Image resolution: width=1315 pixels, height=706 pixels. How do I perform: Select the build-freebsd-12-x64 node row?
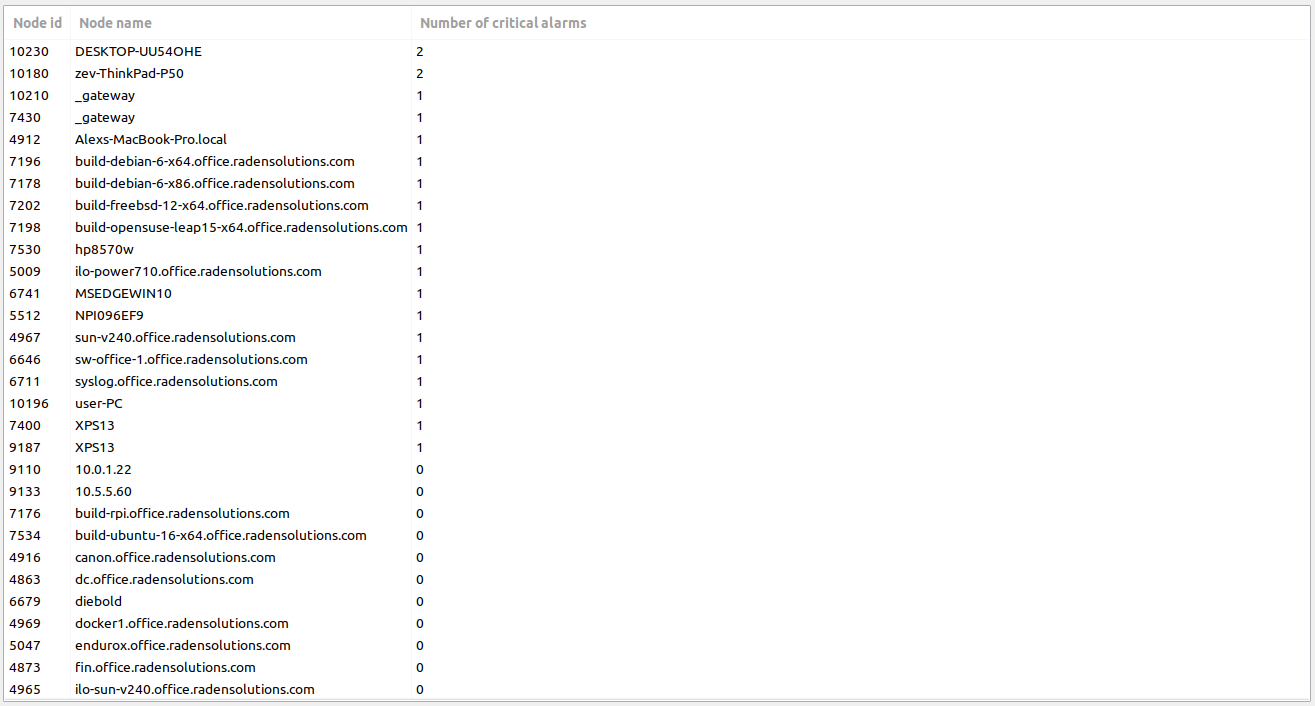click(220, 205)
